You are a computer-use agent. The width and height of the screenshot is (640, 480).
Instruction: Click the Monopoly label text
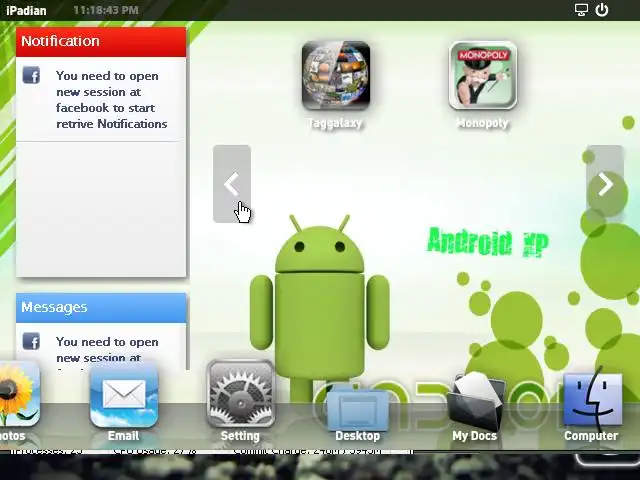pos(482,123)
